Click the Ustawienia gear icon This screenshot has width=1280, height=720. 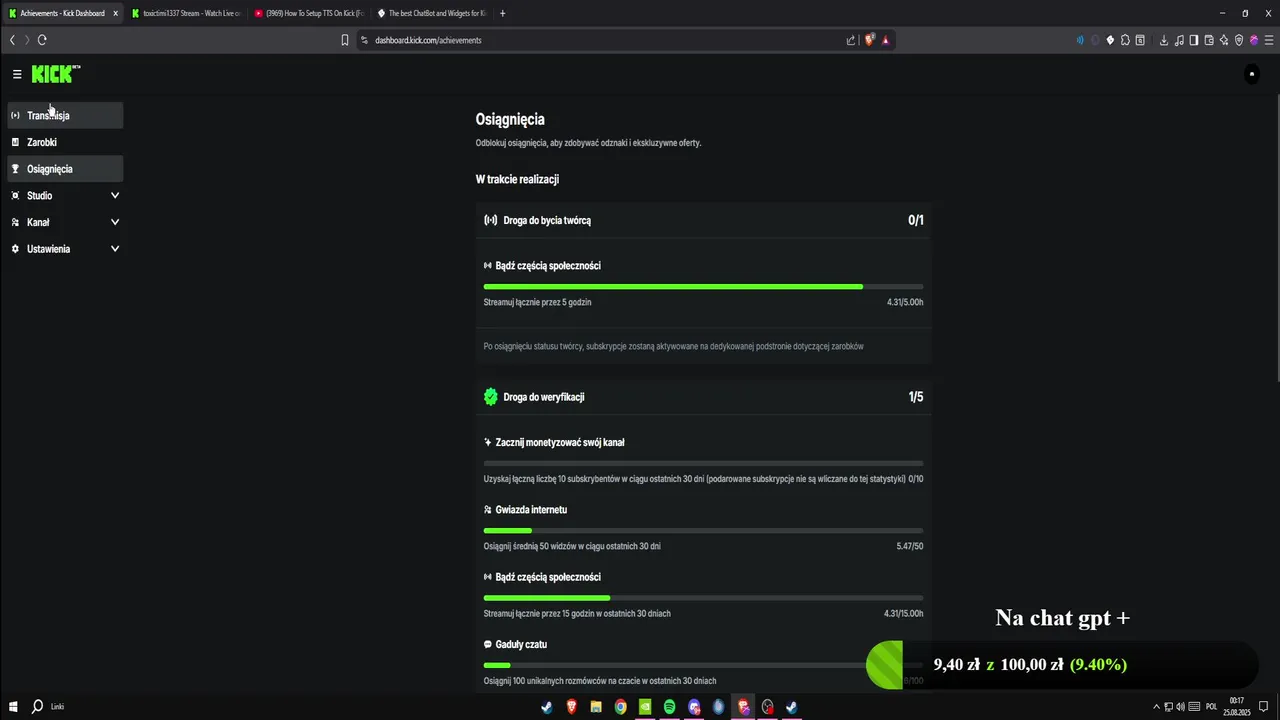15,249
